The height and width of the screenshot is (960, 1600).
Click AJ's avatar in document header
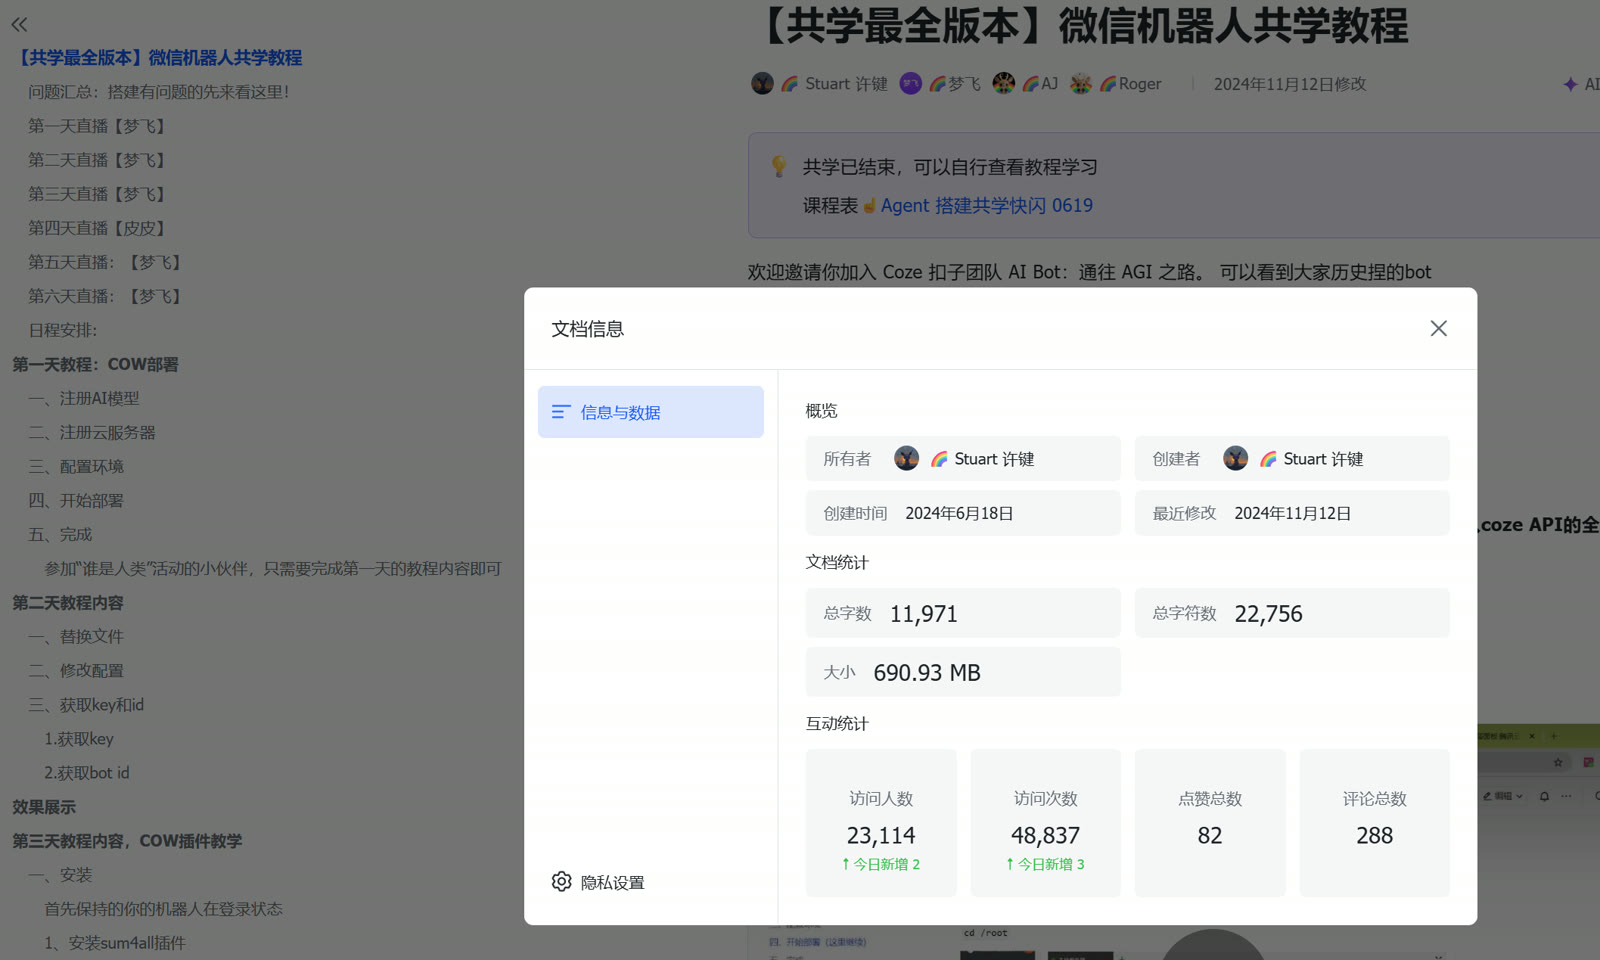1003,83
